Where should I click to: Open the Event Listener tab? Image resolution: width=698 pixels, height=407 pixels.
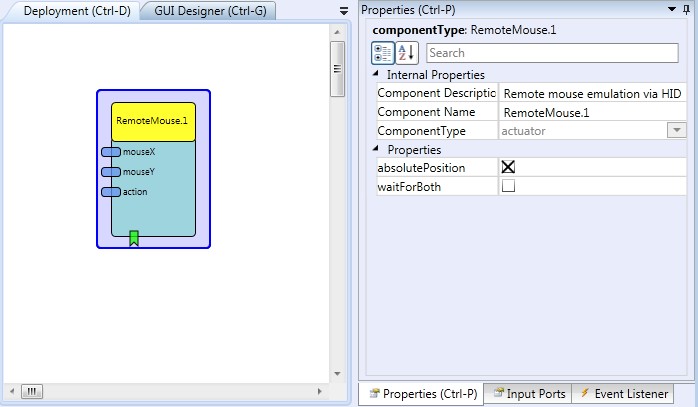pos(623,394)
